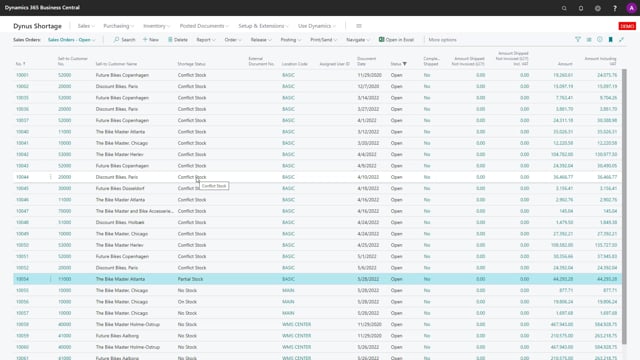
Task: Open the user account avatar
Action: coord(631,8)
